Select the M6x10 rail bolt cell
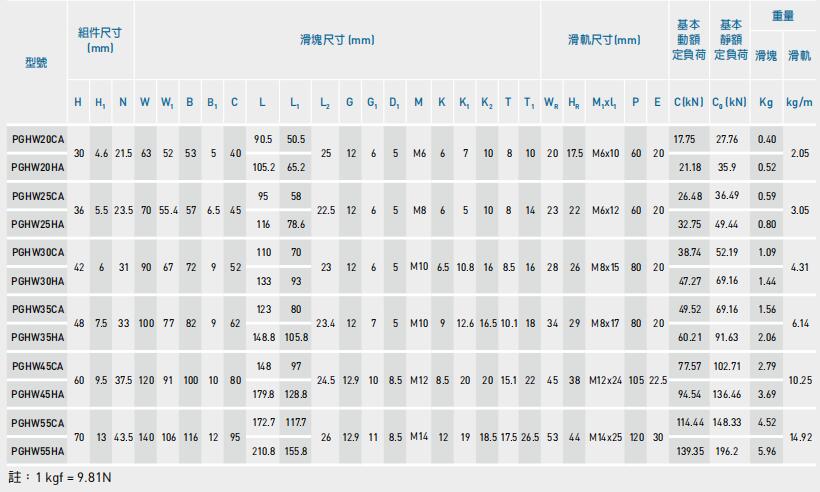820x492 pixels. [606, 153]
